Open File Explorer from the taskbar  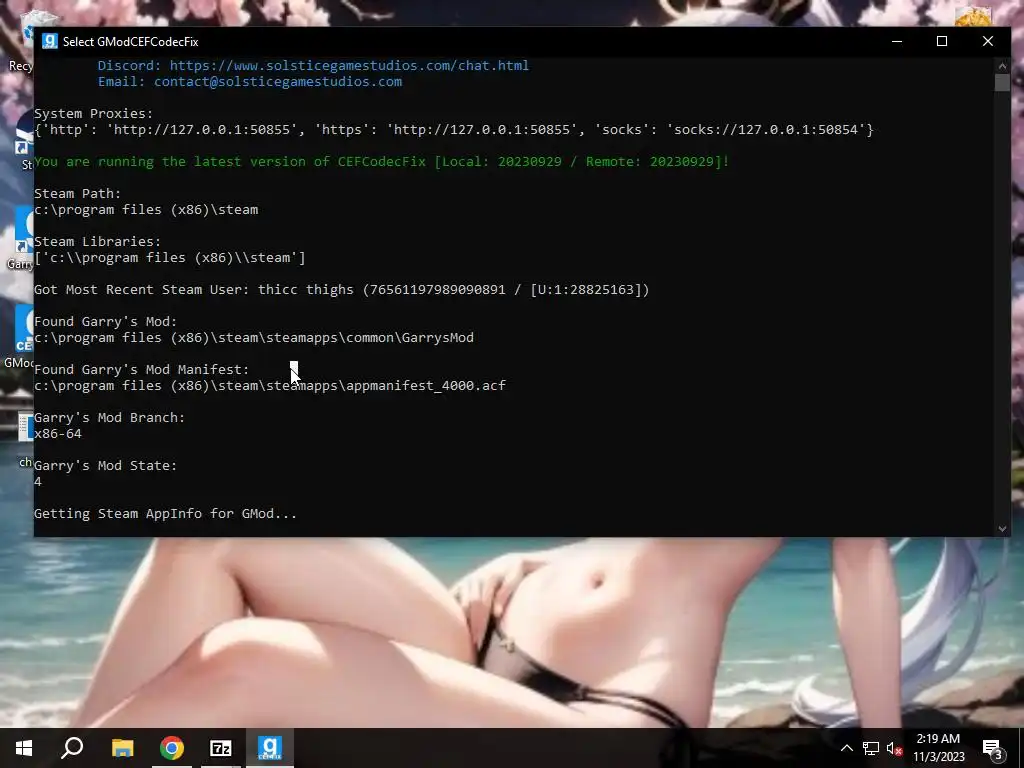click(122, 748)
